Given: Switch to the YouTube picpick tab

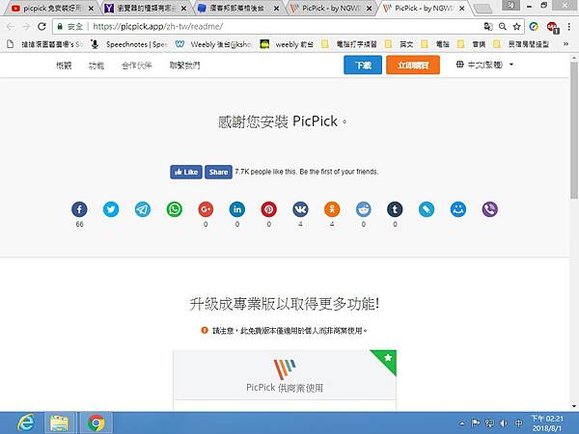Looking at the screenshot, I should pyautogui.click(x=52, y=8).
